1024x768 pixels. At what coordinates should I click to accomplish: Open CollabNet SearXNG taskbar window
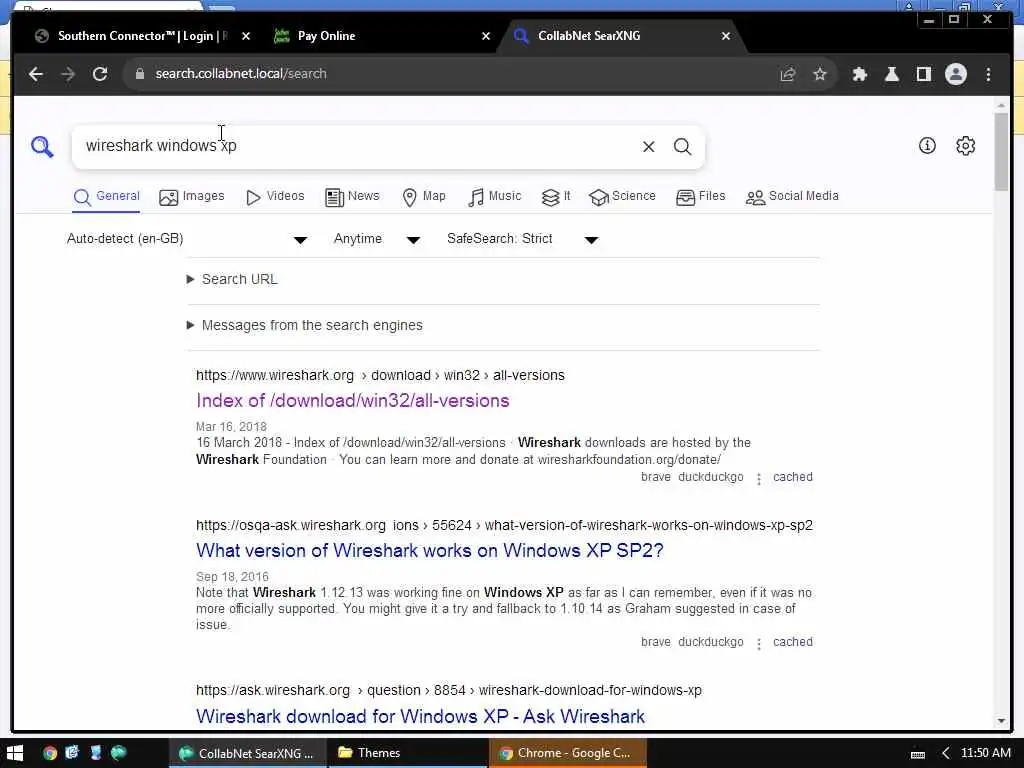[247, 754]
